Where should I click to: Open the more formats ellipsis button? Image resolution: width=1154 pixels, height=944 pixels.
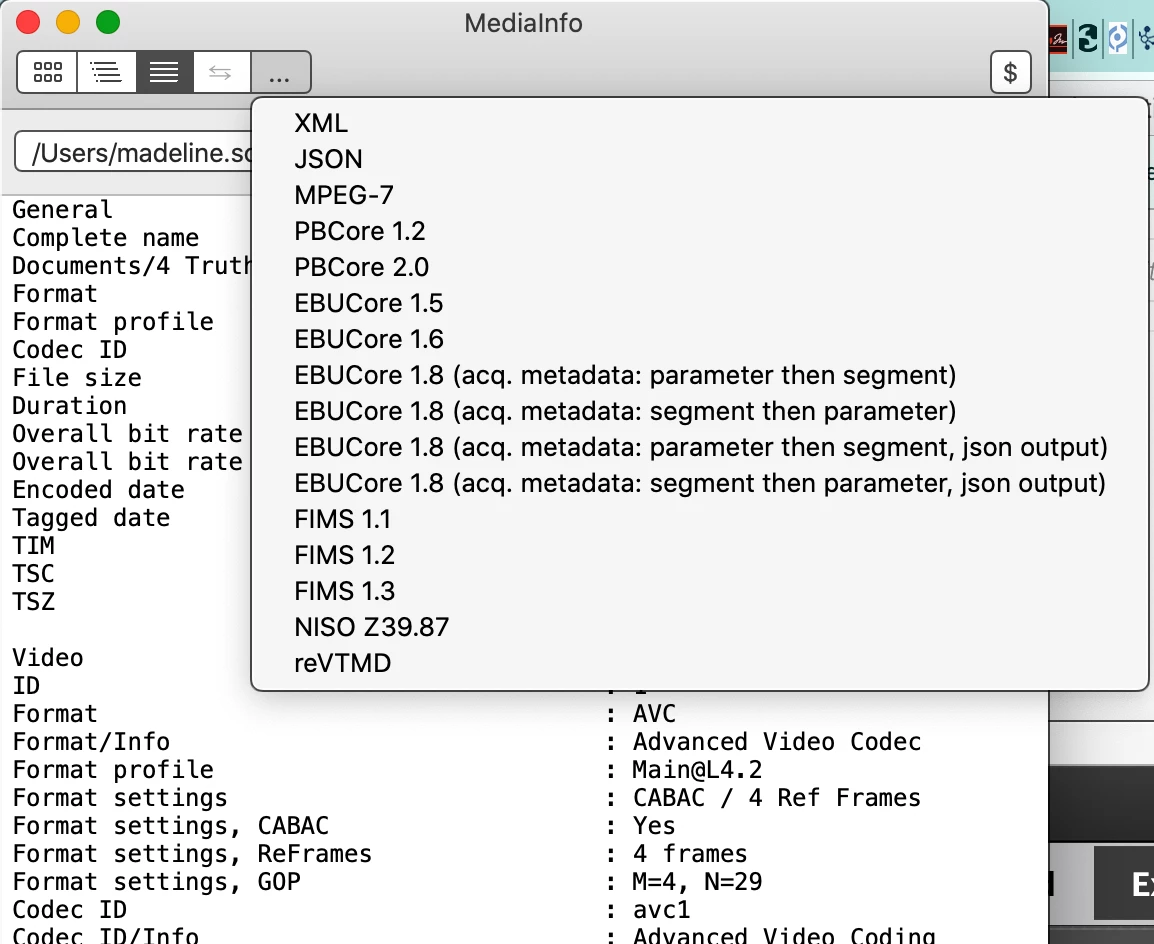coord(280,72)
